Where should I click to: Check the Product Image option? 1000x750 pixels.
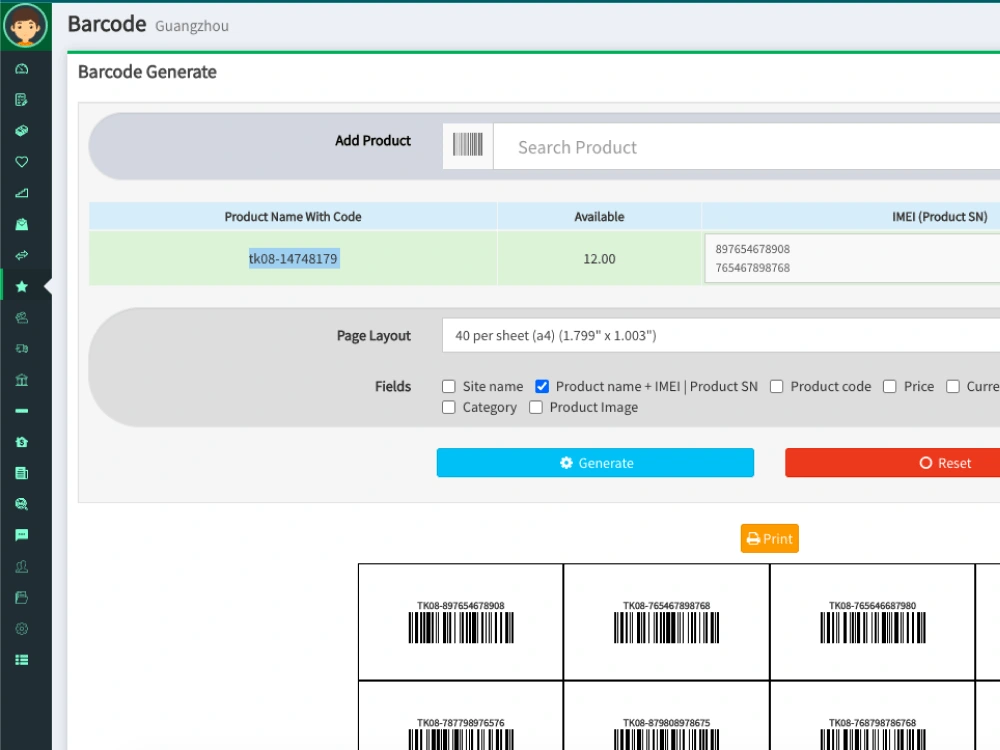pos(536,407)
